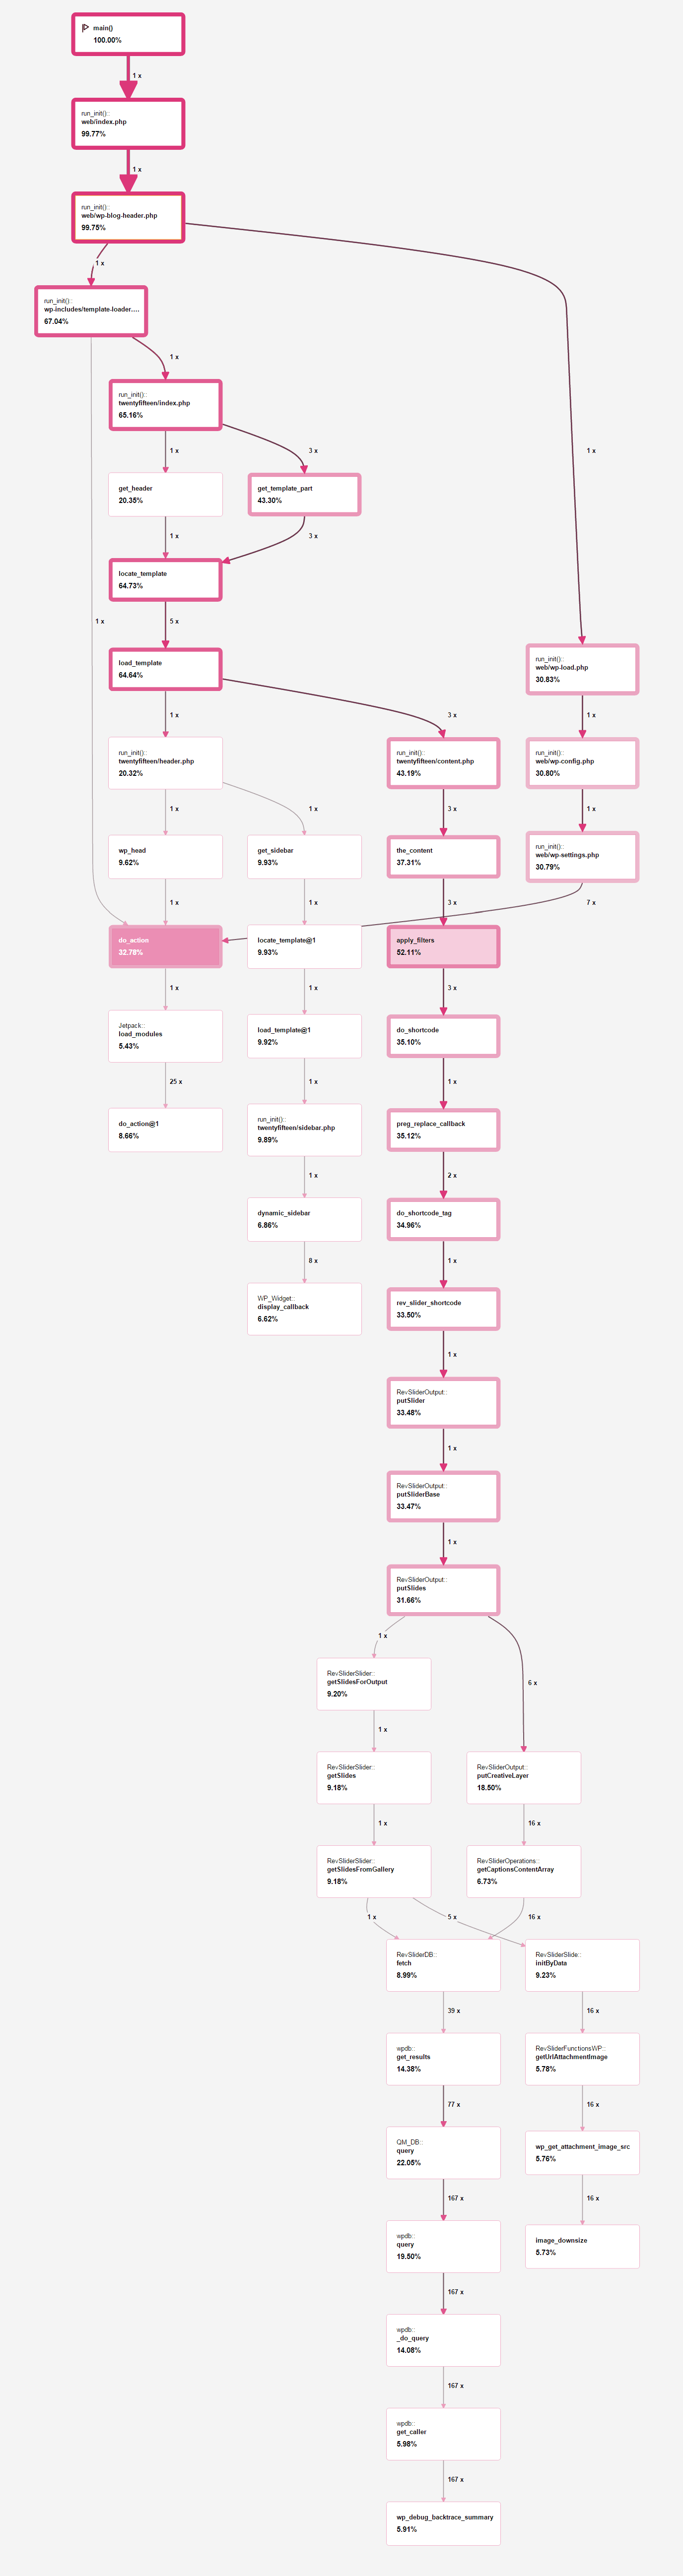
Task: Select RevSliderOutput putSlides node
Action: point(443,1590)
